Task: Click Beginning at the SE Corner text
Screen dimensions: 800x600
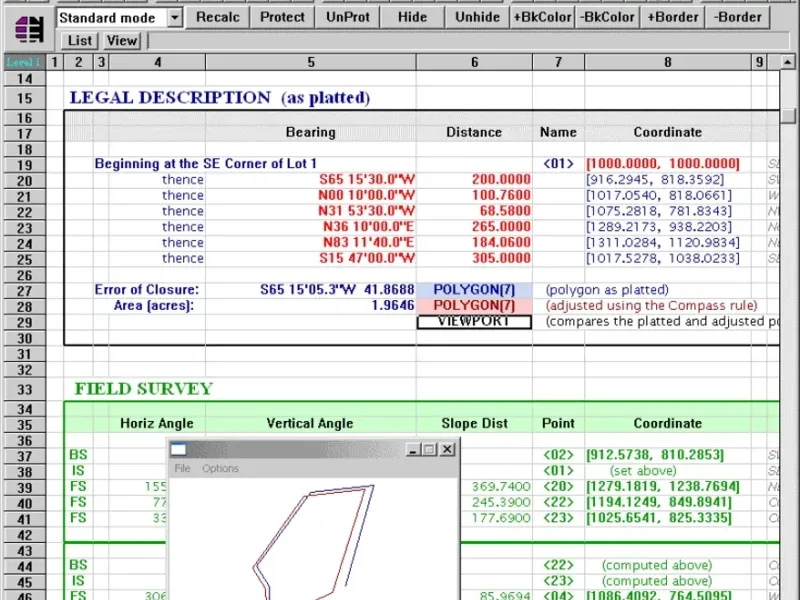Action: 206,164
